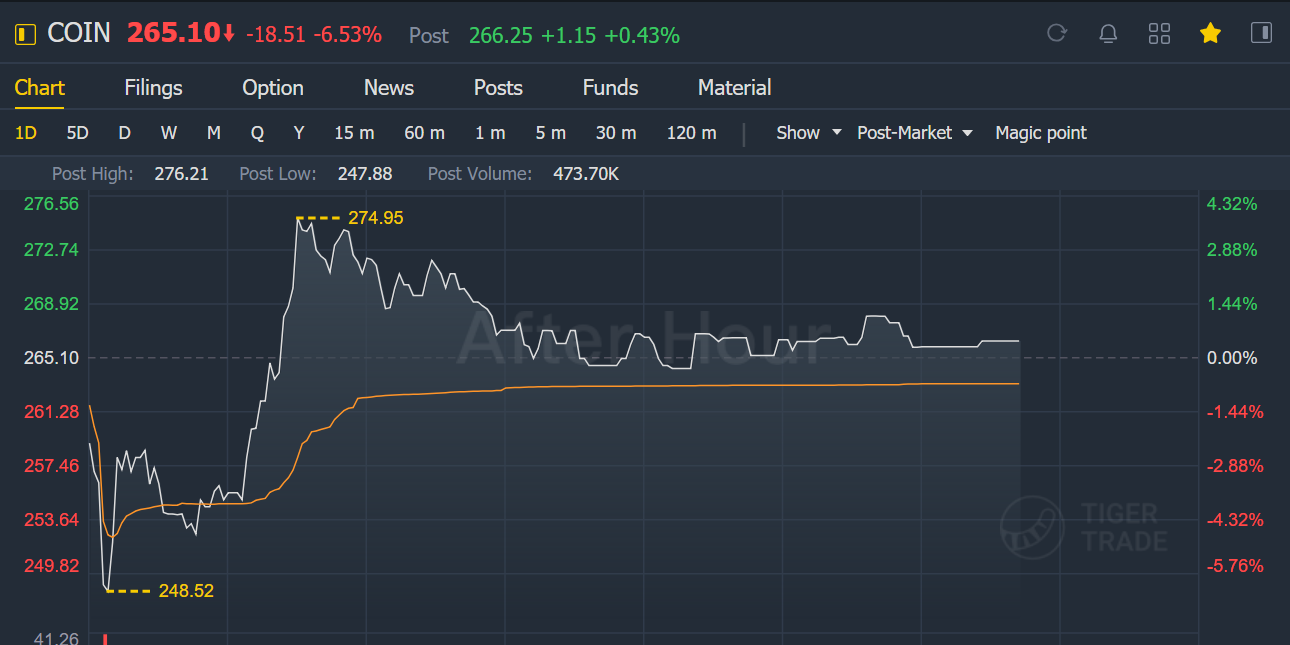The width and height of the screenshot is (1290, 645).
Task: Toggle the yellow favorite star
Action: pyautogui.click(x=1210, y=34)
